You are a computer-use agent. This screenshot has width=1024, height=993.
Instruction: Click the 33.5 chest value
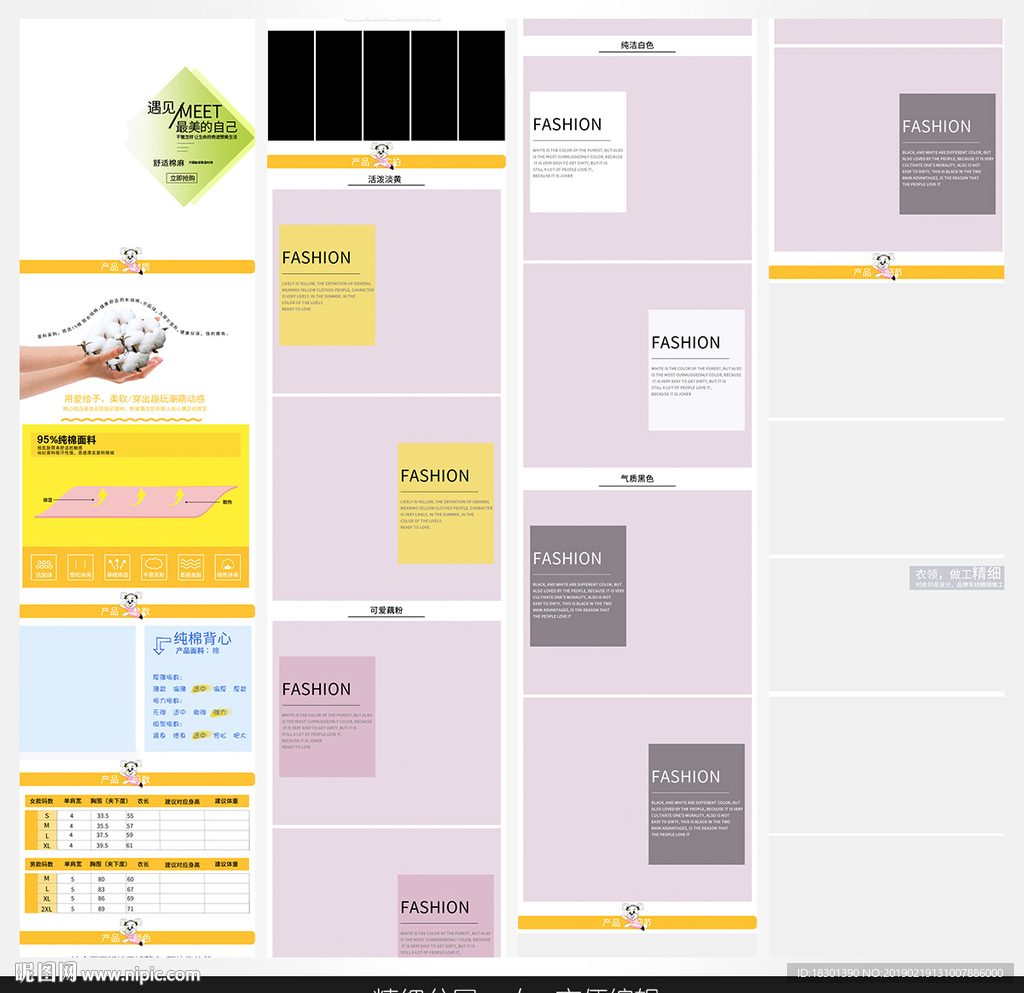(x=103, y=815)
